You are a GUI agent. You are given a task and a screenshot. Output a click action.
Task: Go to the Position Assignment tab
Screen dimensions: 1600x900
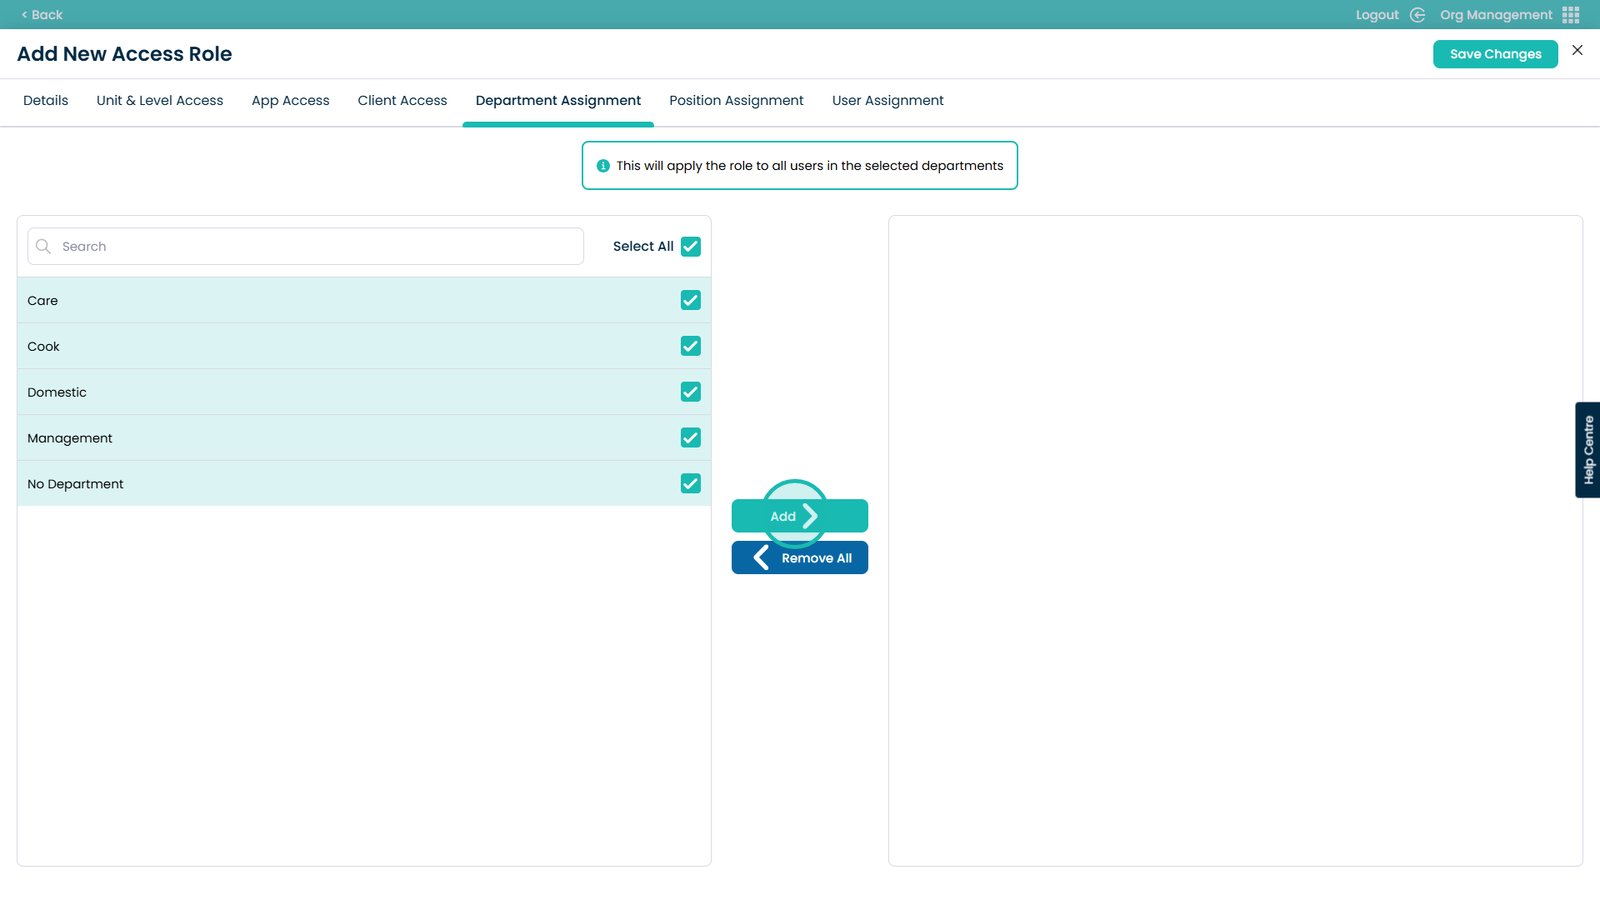point(736,101)
